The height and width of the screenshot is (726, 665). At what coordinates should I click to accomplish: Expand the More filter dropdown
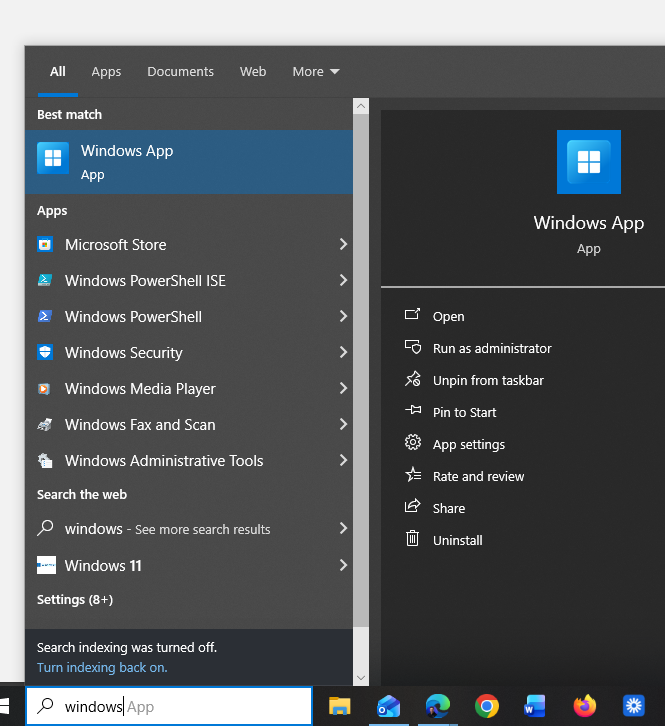(x=315, y=71)
